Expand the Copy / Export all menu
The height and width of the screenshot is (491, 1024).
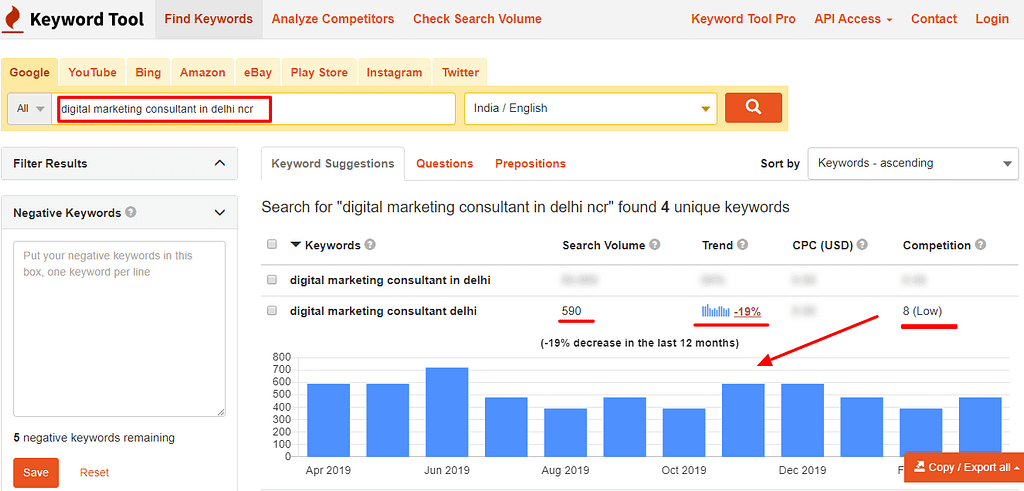(x=965, y=467)
